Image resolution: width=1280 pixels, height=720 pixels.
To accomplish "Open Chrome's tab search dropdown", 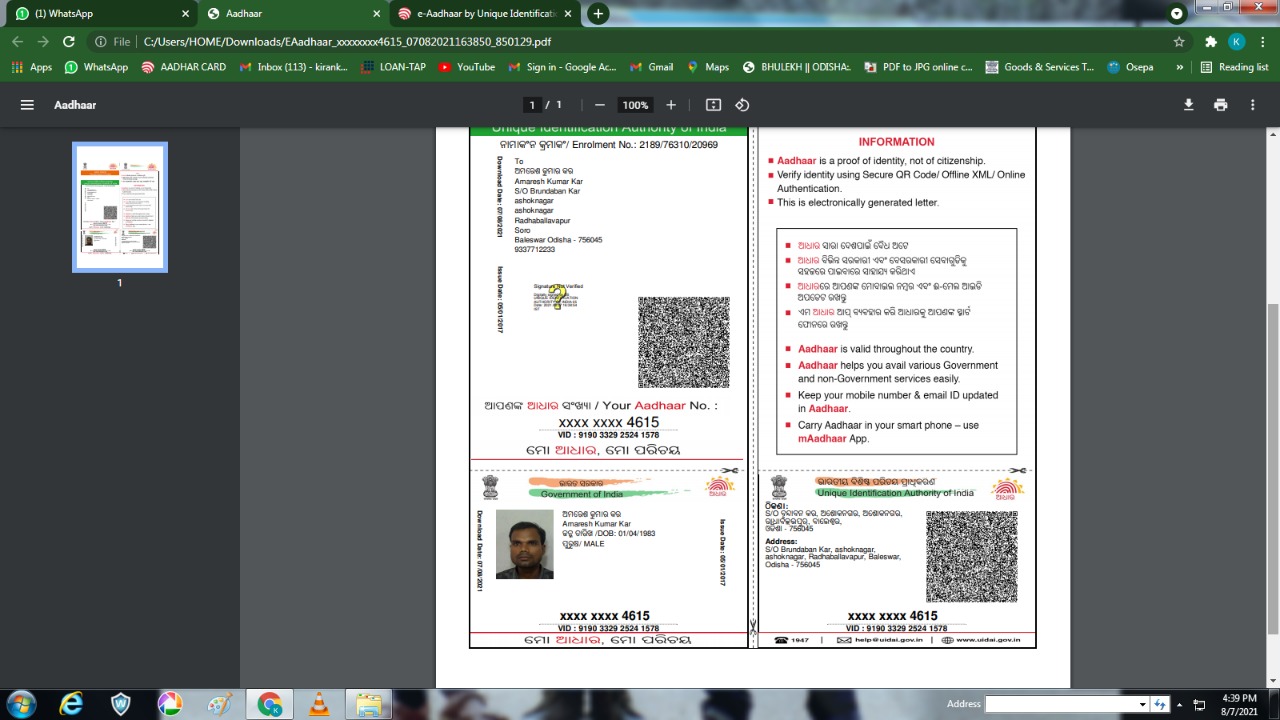I will click(1177, 14).
